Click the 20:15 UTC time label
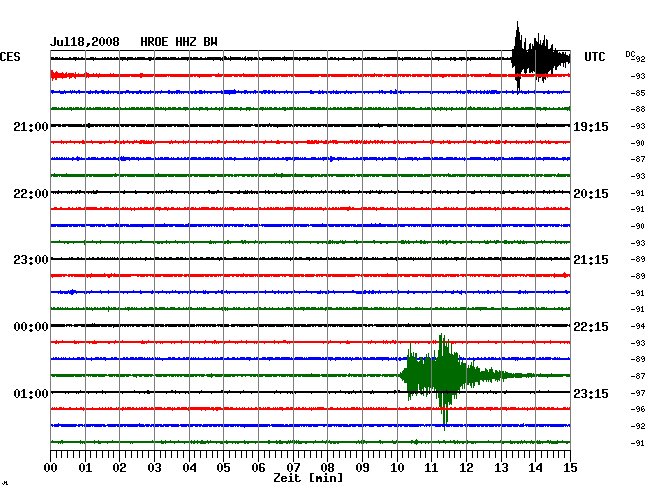 [x=591, y=194]
